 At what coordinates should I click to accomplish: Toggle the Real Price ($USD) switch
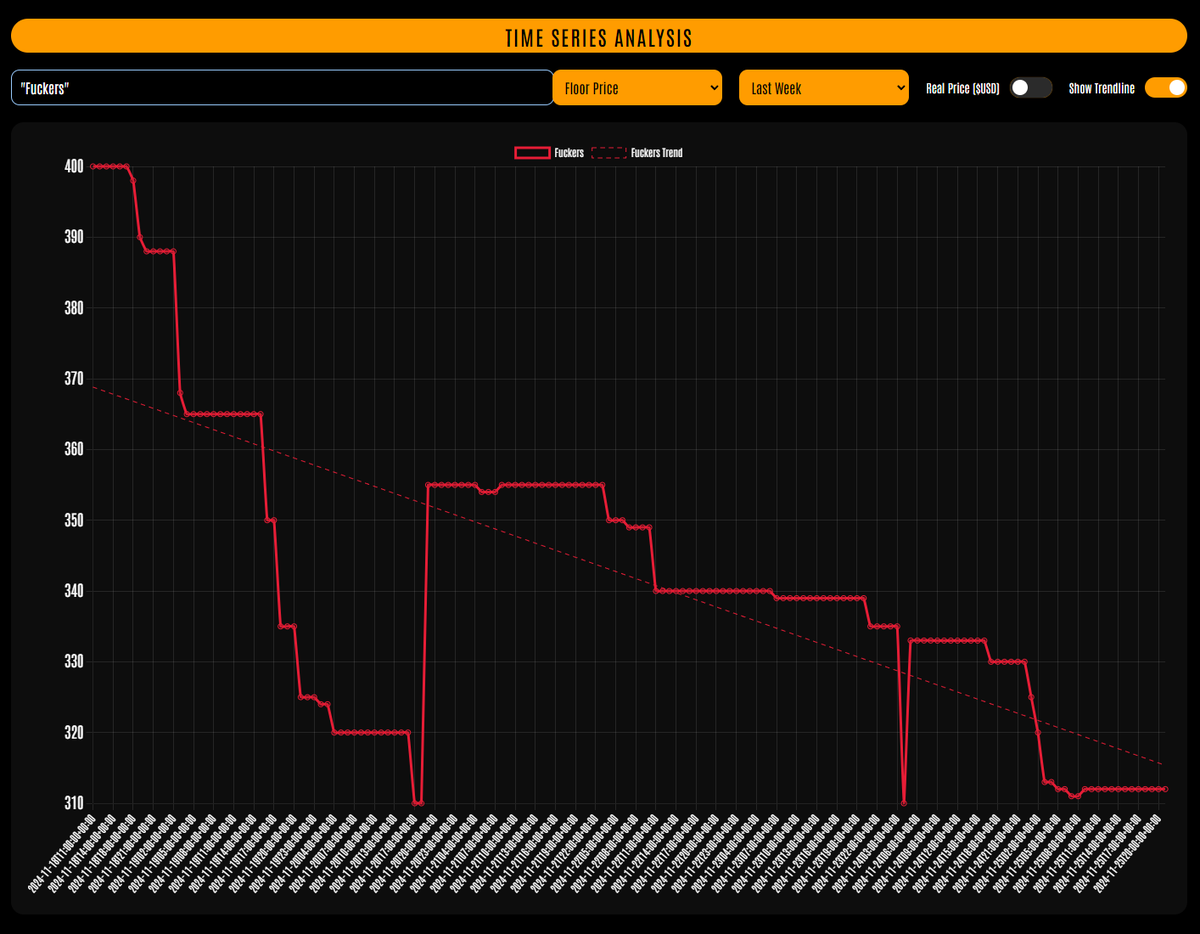point(1031,88)
